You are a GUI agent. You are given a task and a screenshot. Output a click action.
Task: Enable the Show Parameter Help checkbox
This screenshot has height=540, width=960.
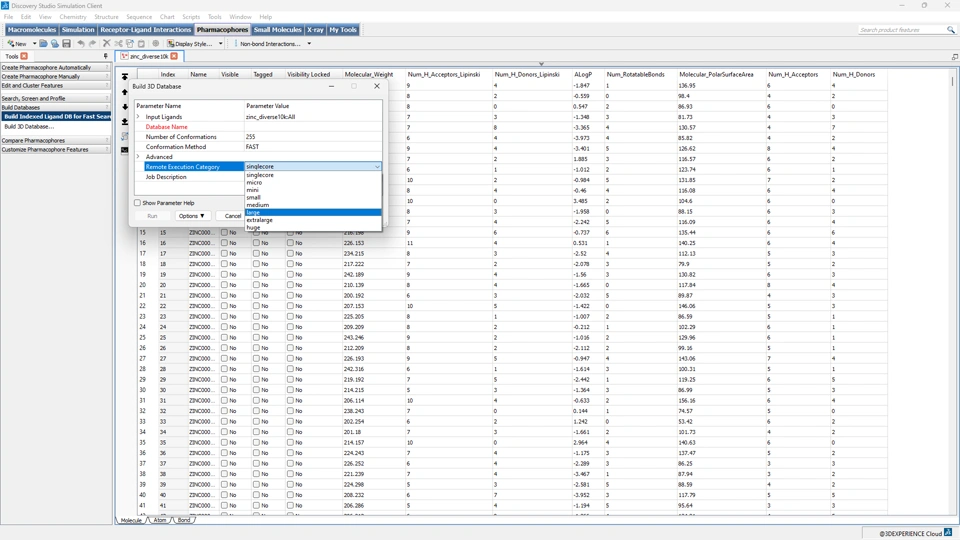tap(137, 203)
